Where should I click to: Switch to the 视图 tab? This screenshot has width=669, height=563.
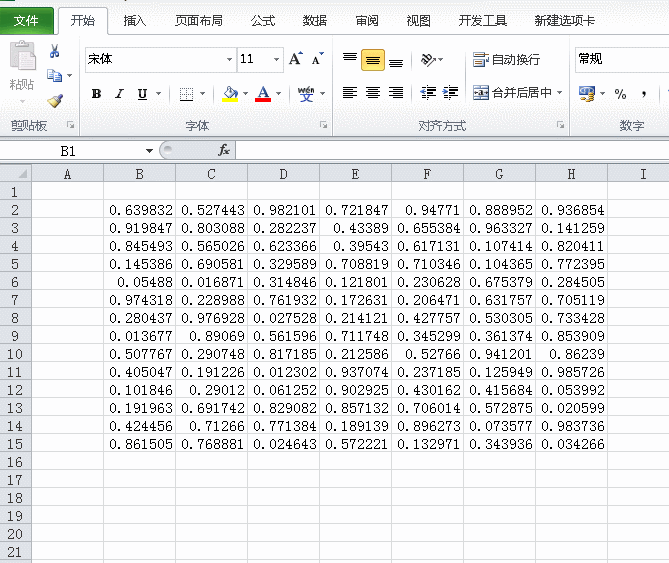coord(418,20)
